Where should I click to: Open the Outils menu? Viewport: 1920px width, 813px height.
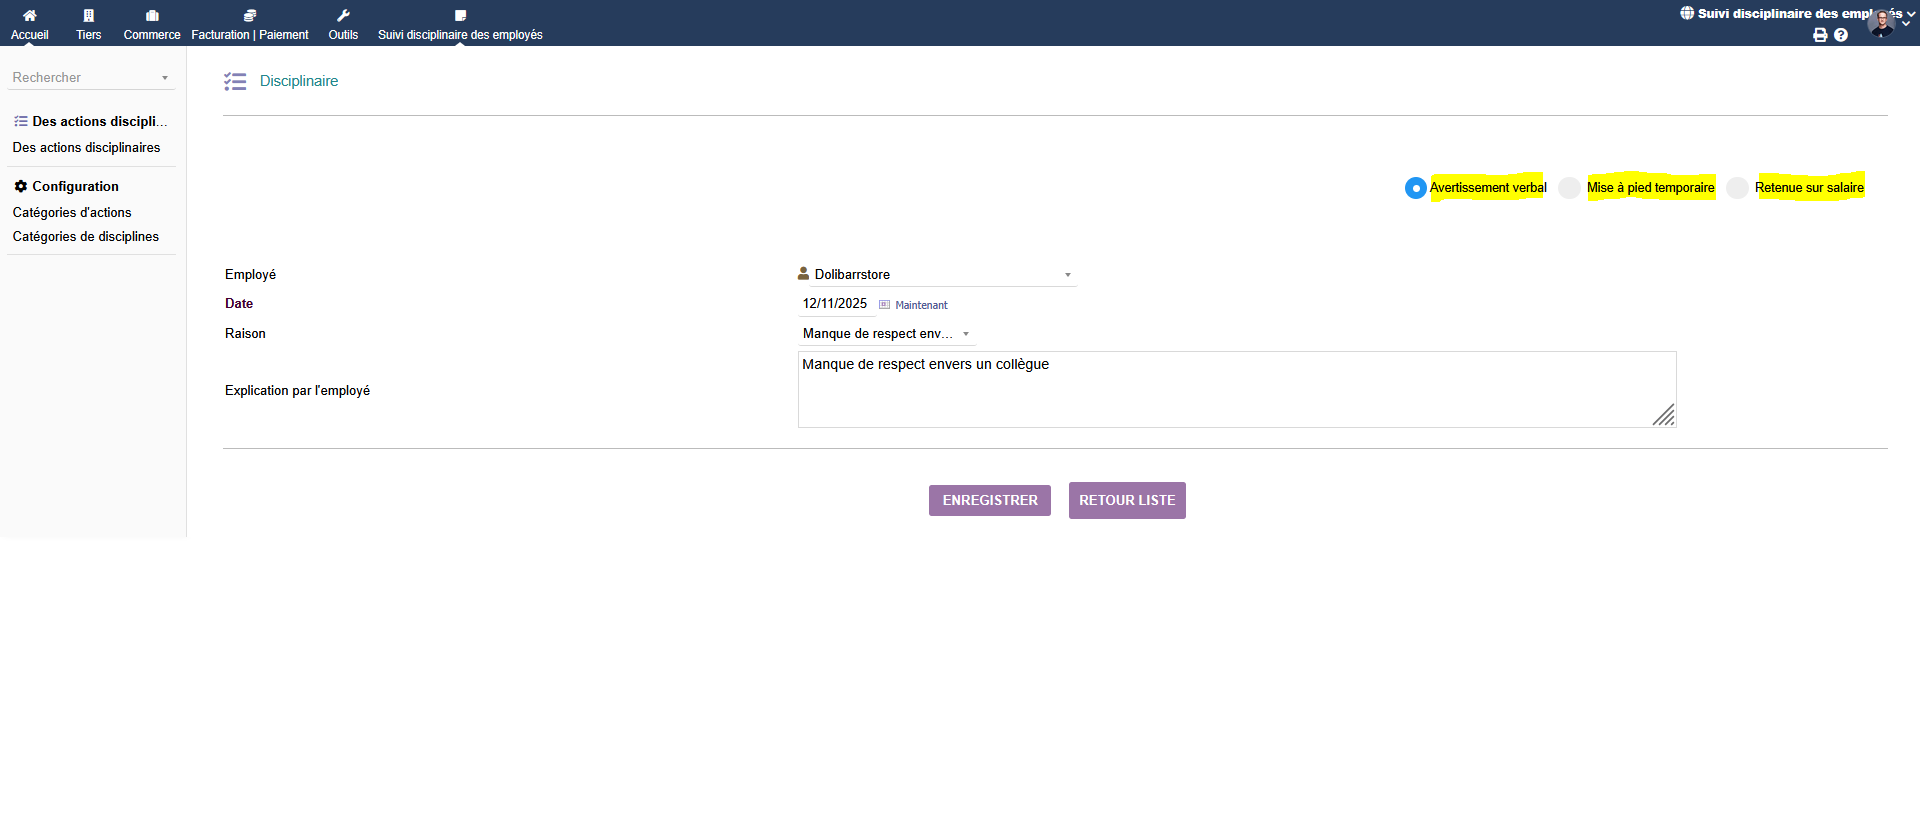point(343,24)
